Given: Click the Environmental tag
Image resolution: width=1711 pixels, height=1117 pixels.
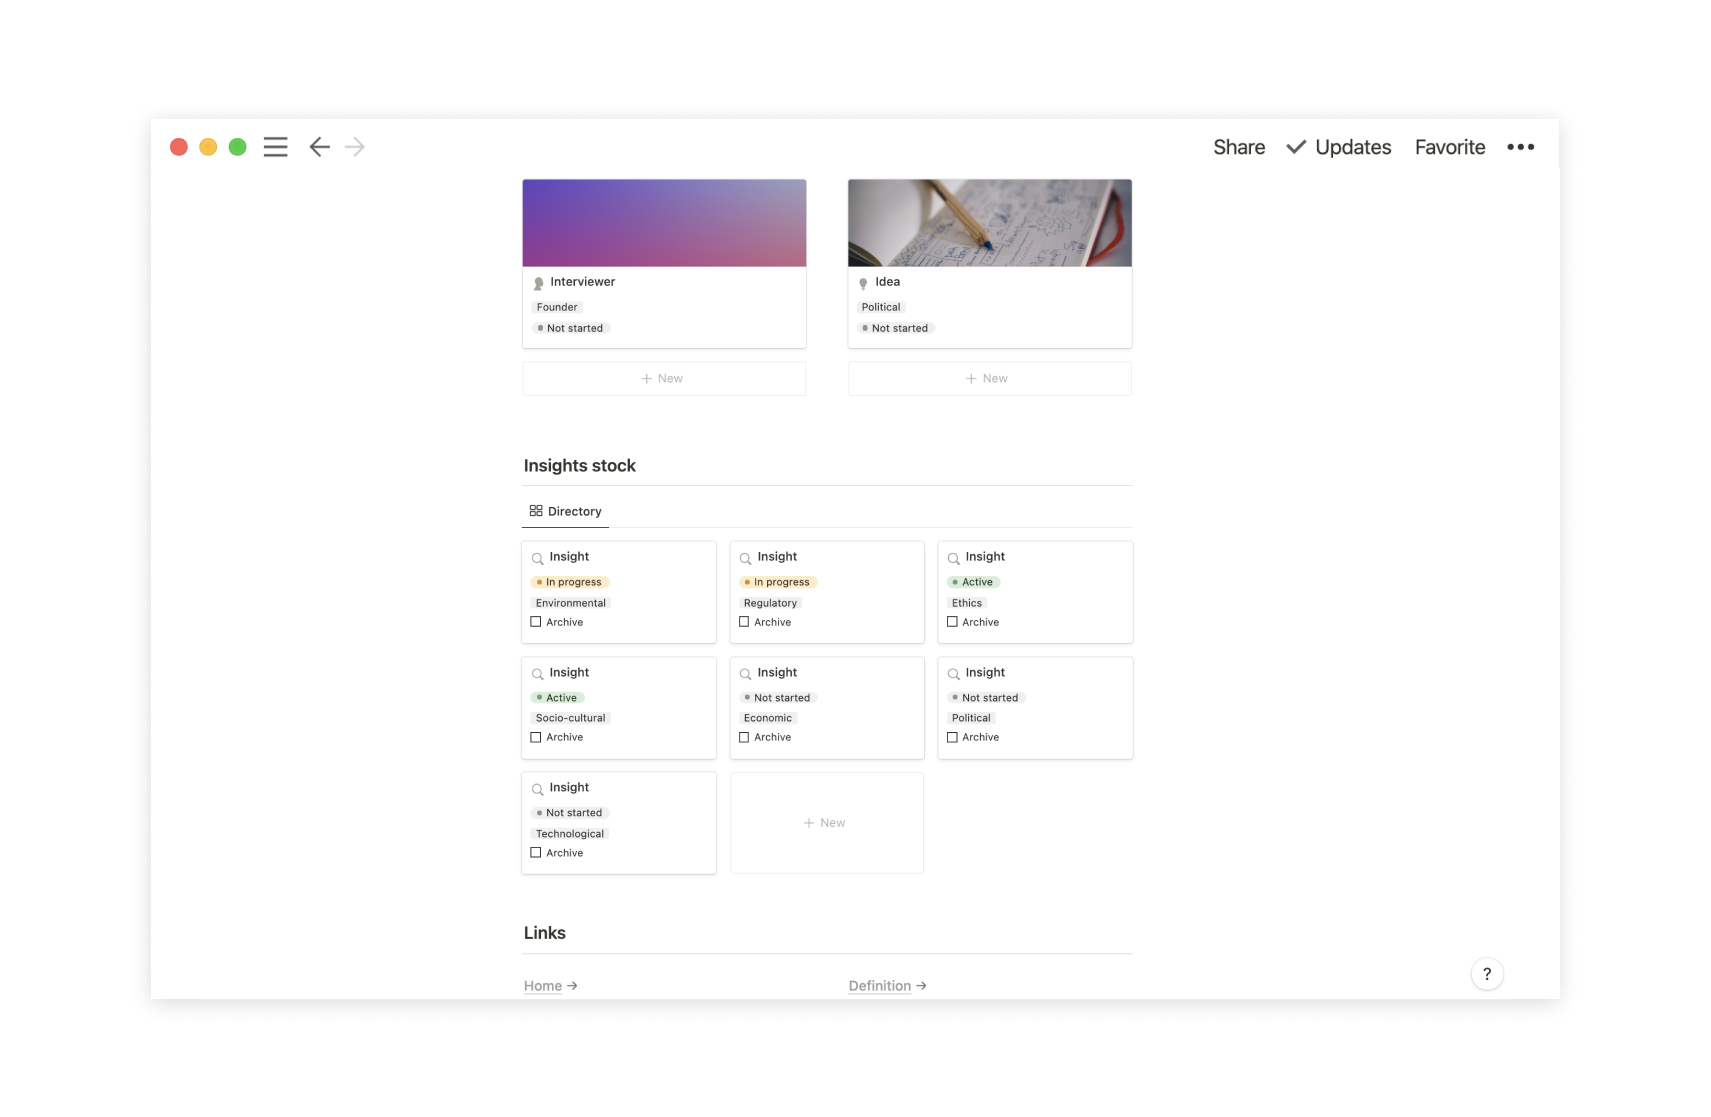Looking at the screenshot, I should 571,603.
